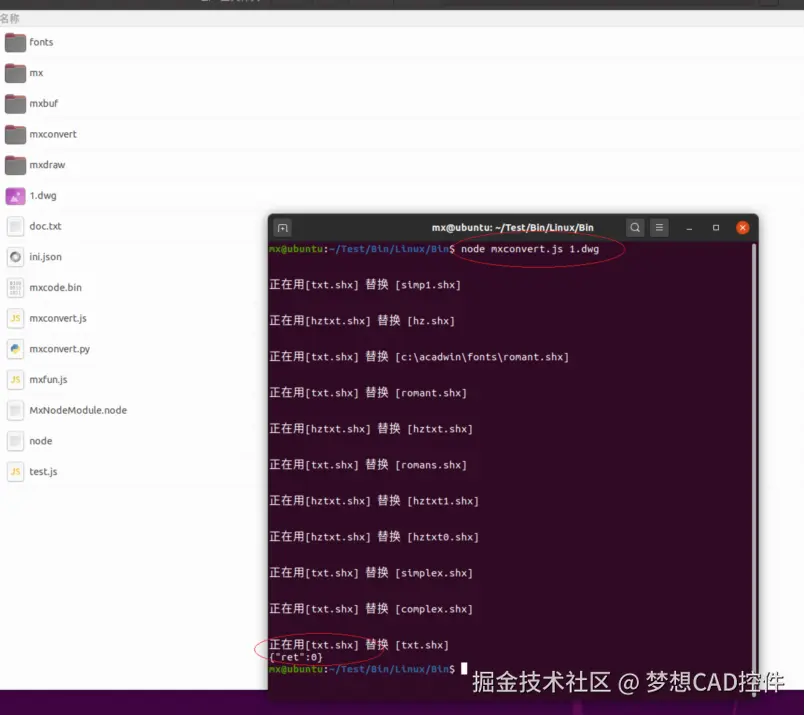
Task: Select the mxconvert.py Python file icon
Action: click(15, 349)
